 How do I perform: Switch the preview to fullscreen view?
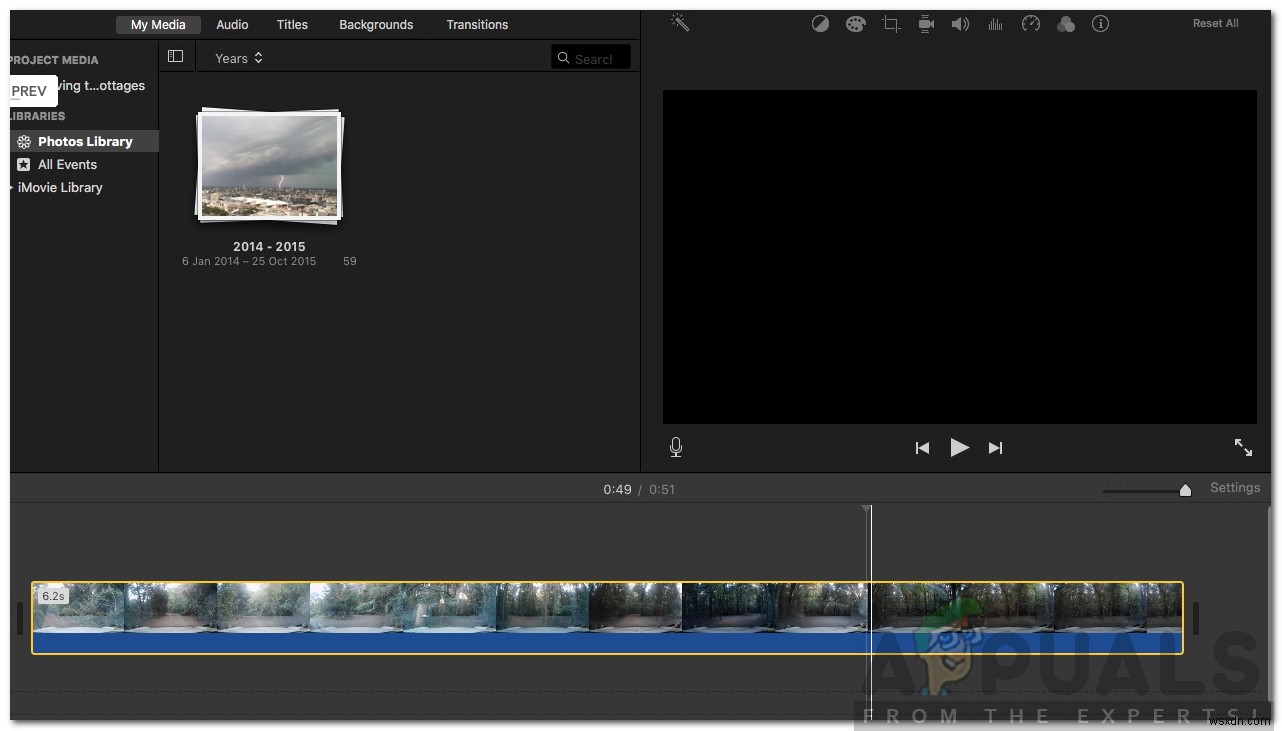click(x=1243, y=447)
